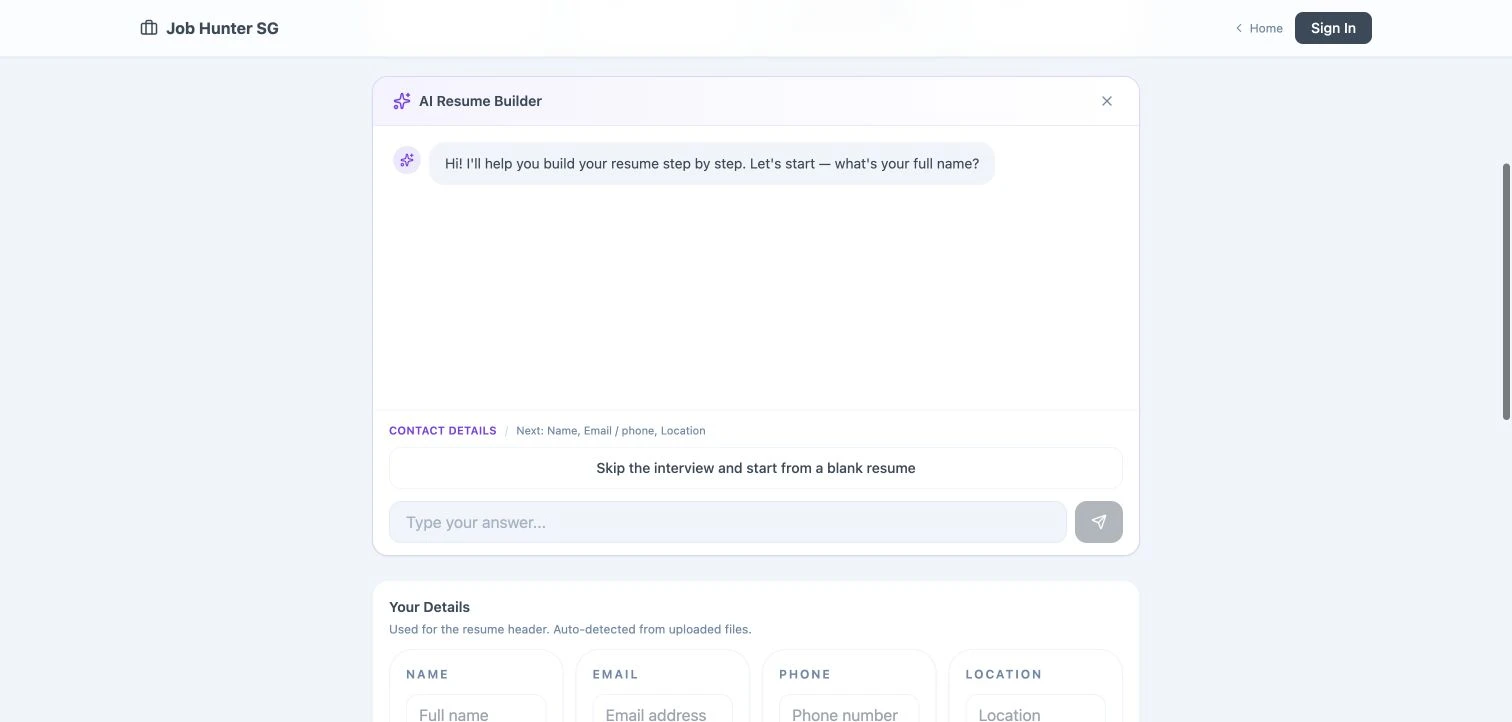Click the page vertical scrollbar thumb
This screenshot has height=722, width=1512.
click(x=1507, y=291)
